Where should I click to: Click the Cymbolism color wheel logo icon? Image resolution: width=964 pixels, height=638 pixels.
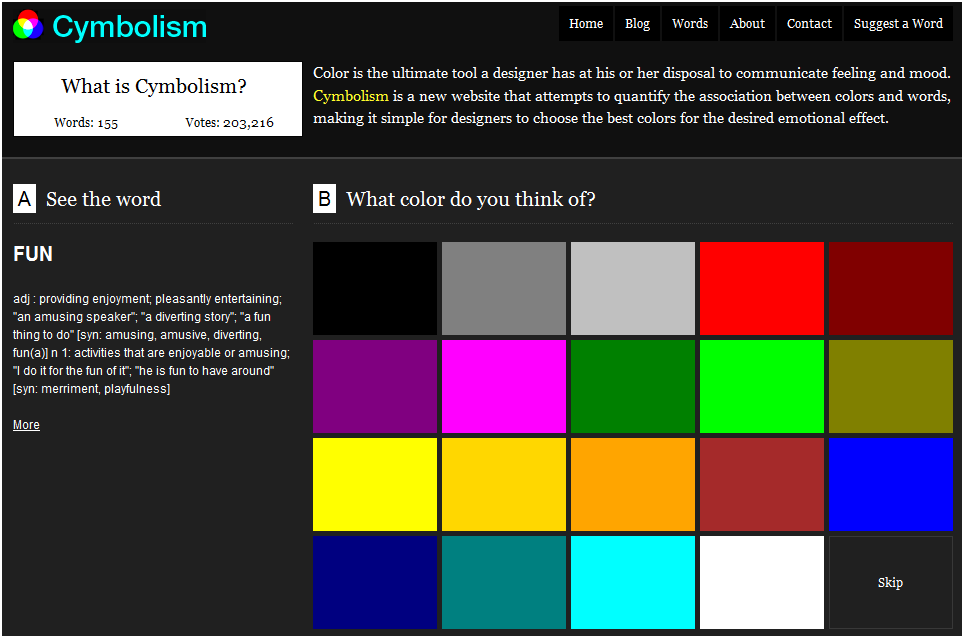28,26
